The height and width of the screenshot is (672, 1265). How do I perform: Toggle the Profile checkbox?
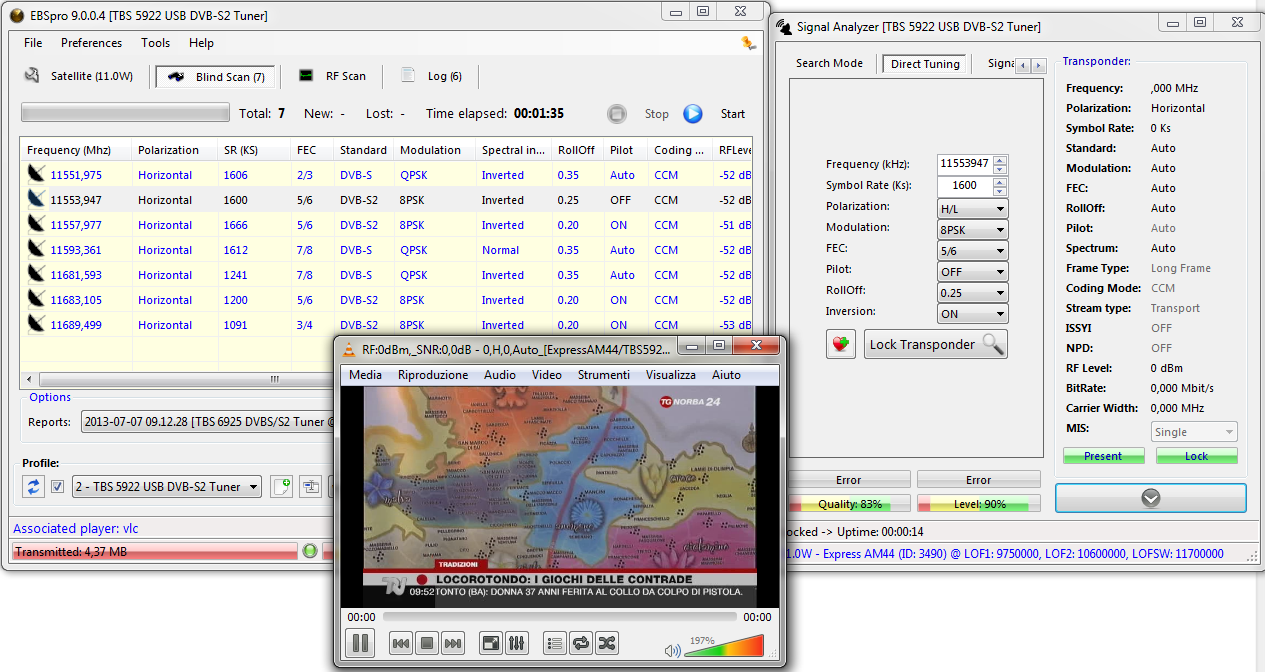[58, 487]
